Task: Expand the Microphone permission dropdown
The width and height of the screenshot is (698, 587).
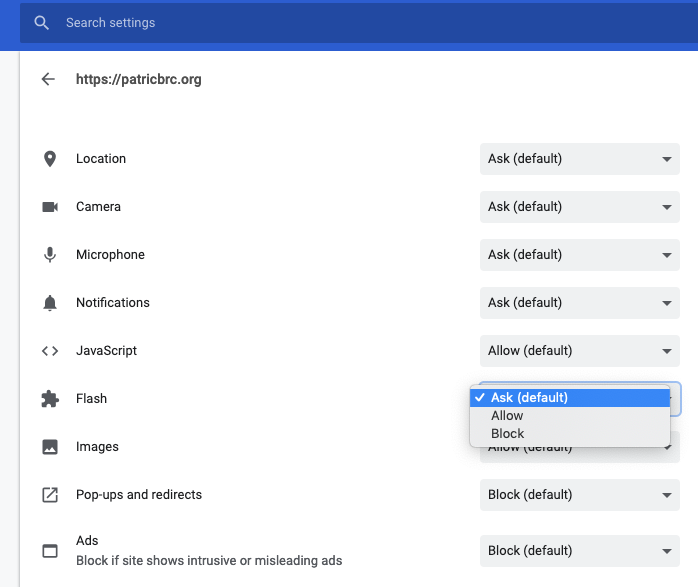Action: [x=579, y=255]
